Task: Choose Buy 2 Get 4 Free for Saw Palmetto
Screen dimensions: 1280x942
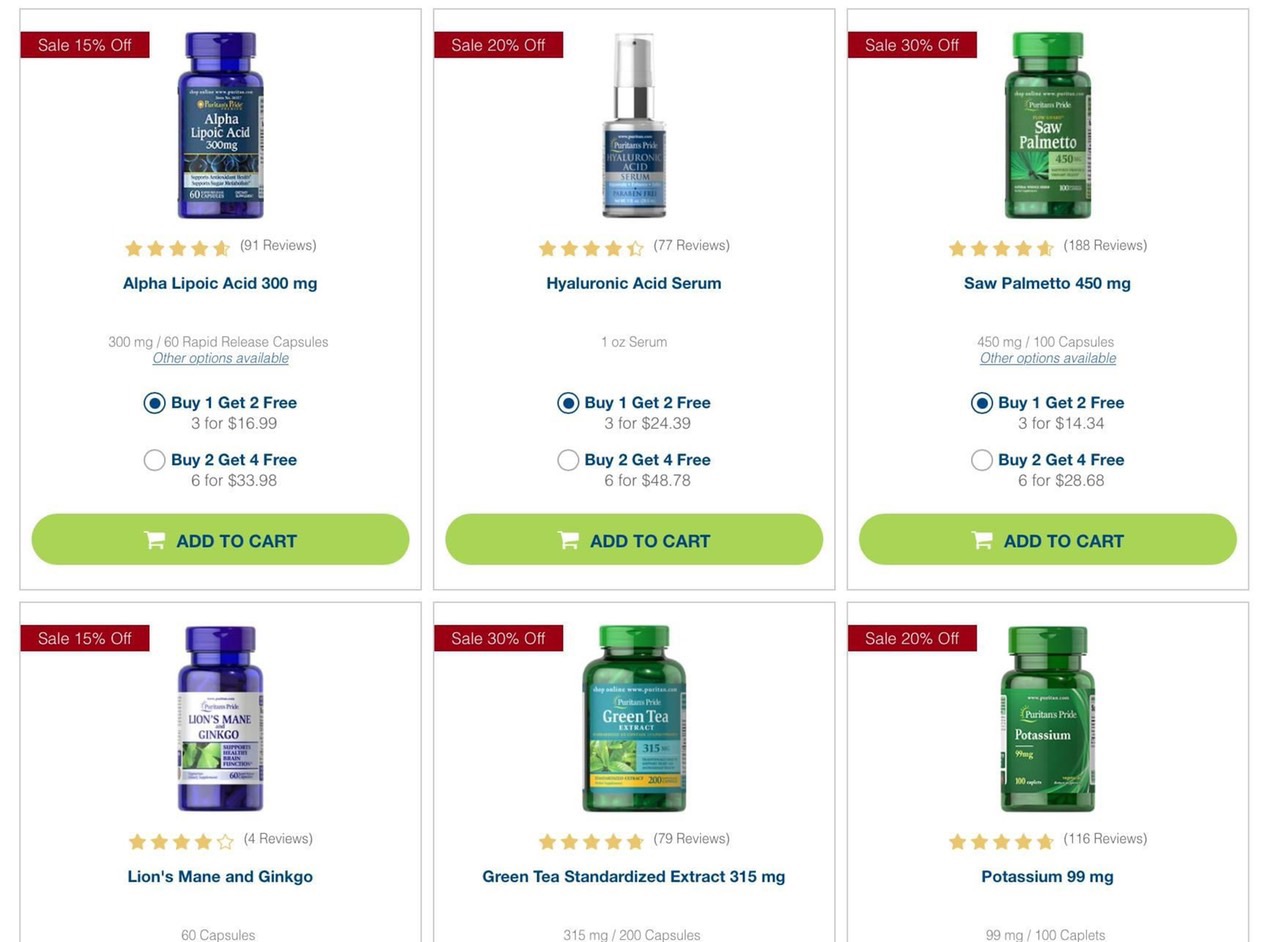Action: [x=982, y=460]
